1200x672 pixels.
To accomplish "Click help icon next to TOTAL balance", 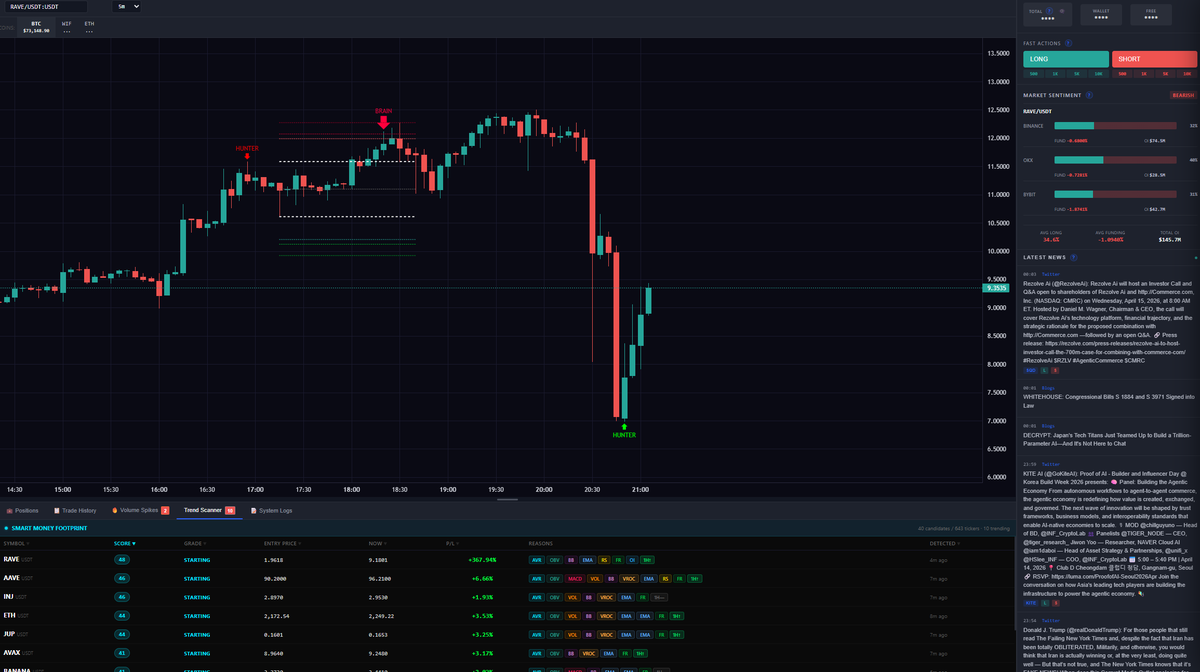I will (1050, 11).
